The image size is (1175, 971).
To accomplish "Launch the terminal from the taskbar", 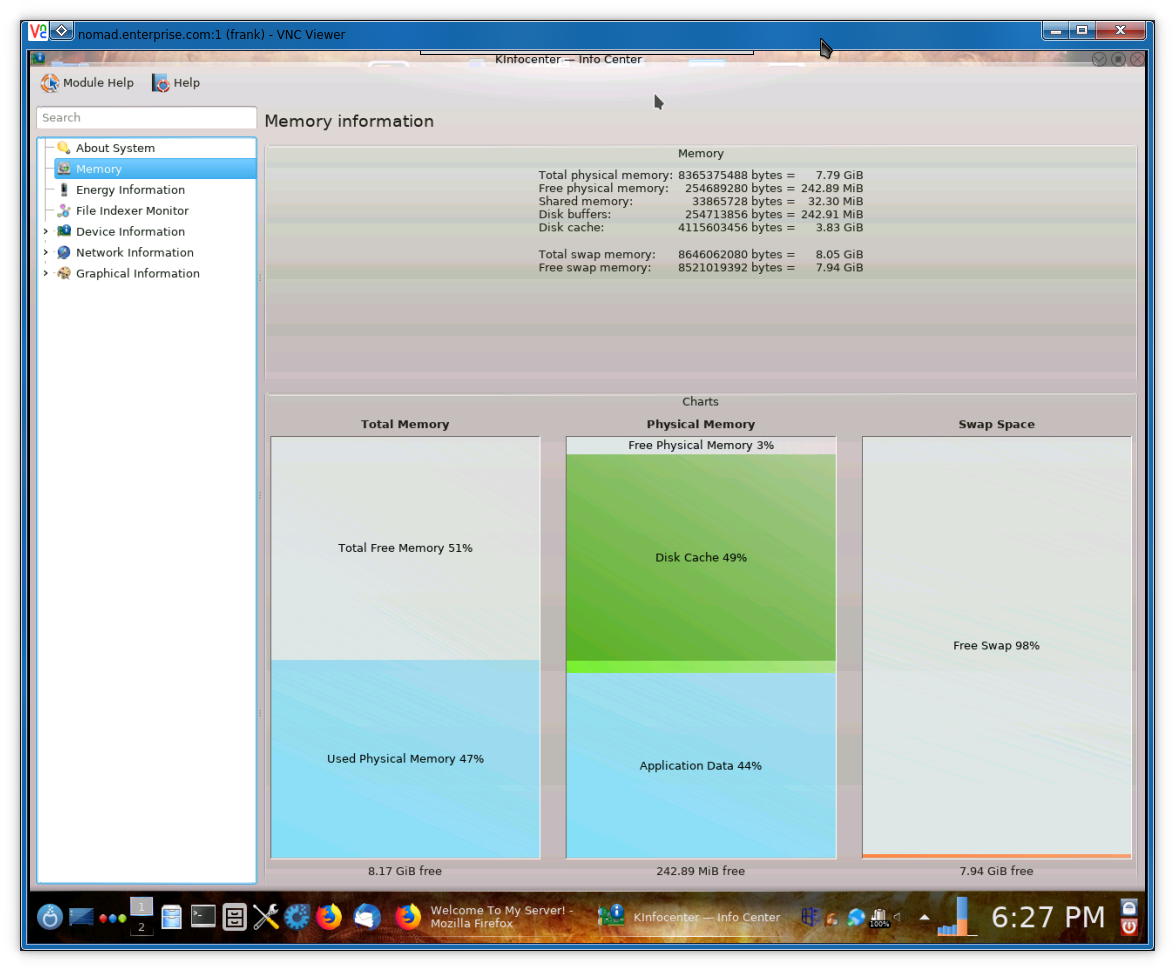I will [x=203, y=916].
